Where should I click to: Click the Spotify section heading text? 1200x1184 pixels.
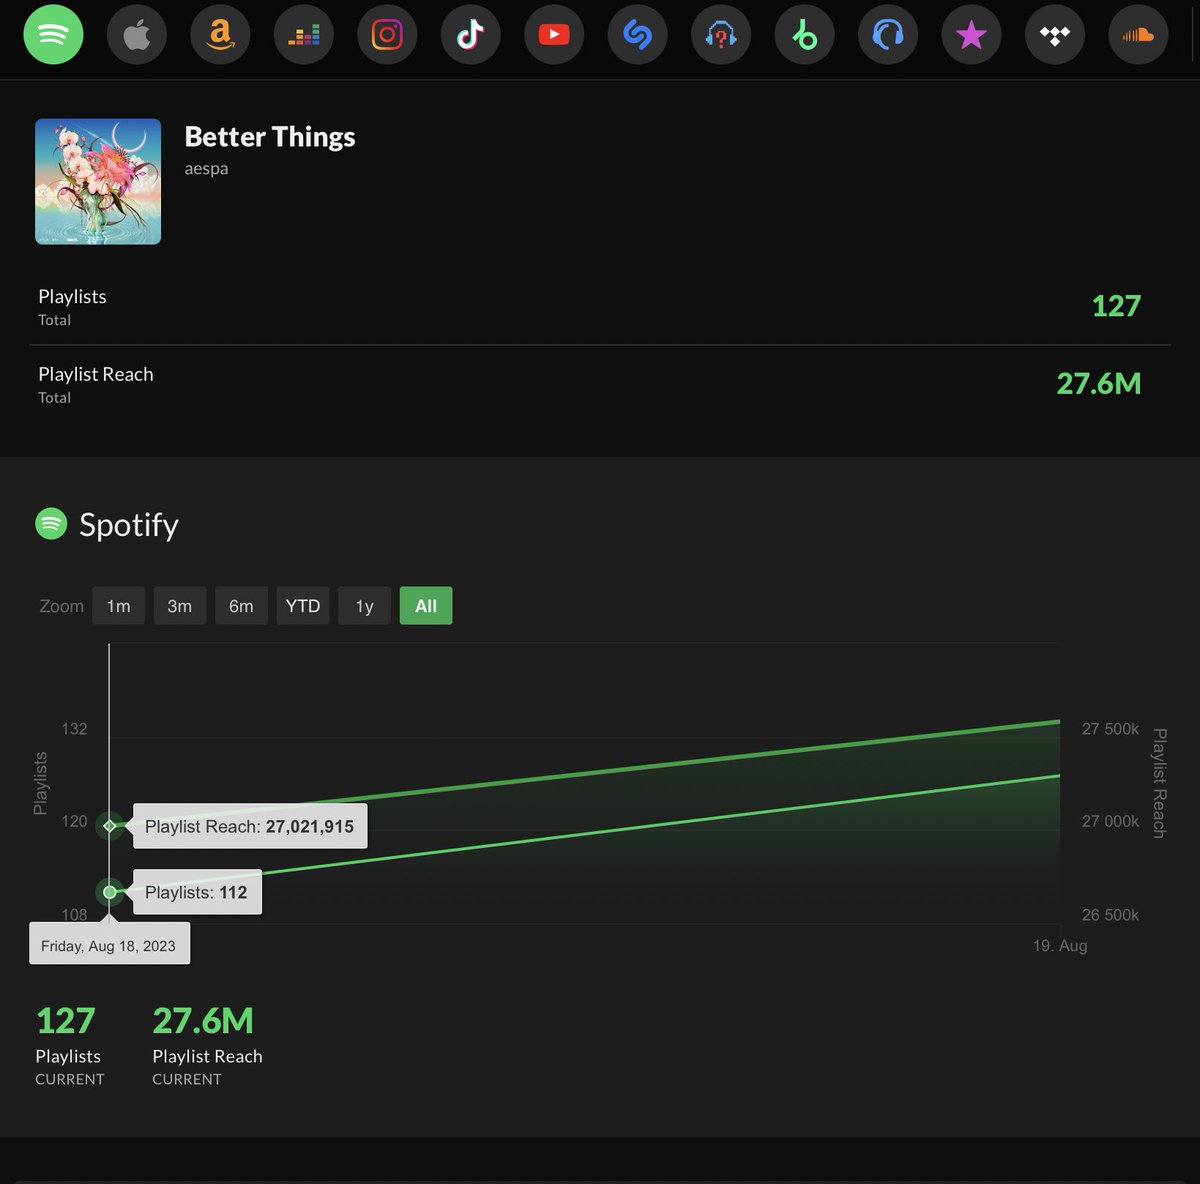click(x=129, y=525)
